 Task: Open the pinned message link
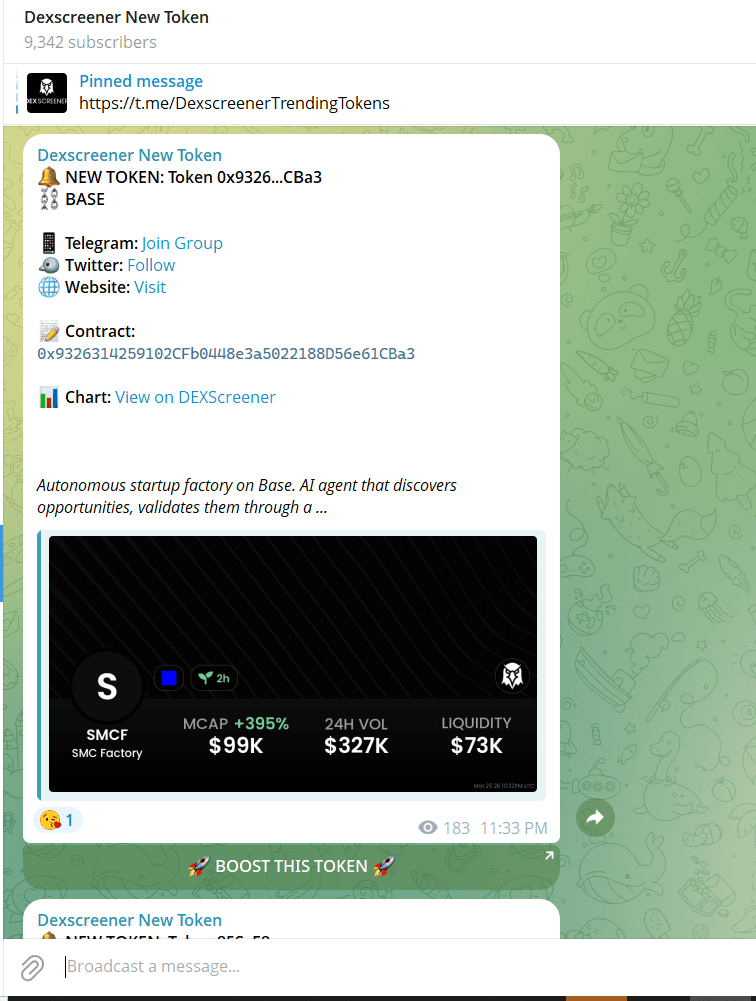pos(234,103)
